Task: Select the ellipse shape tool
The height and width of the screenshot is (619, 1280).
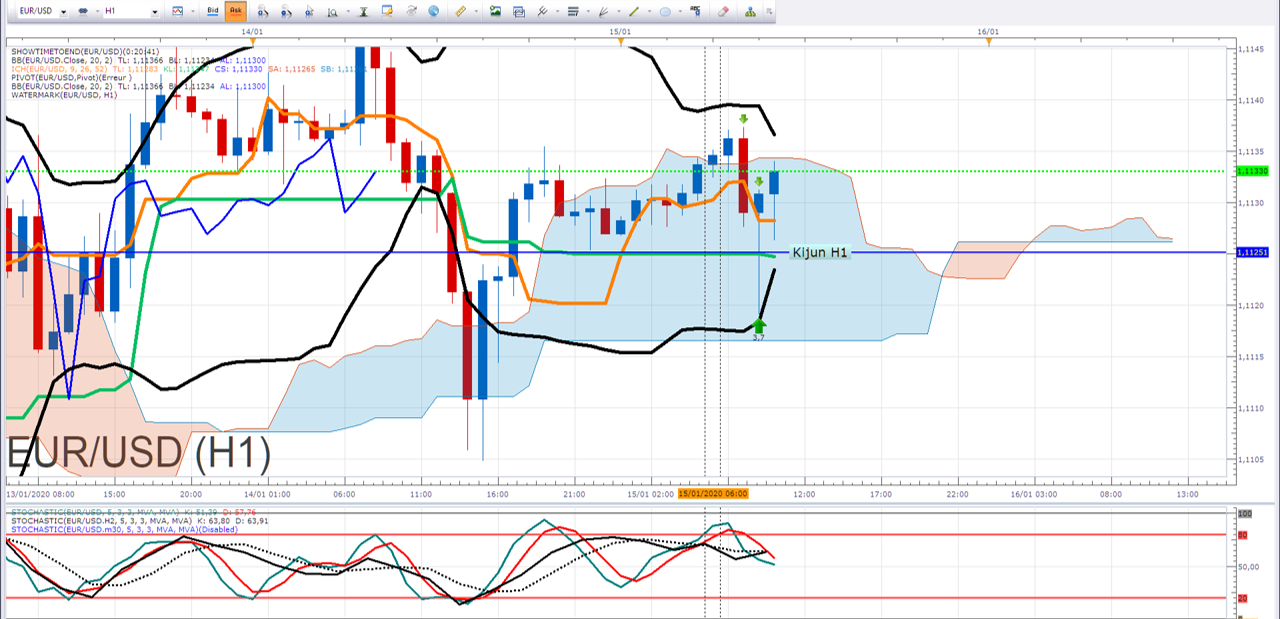Action: point(665,11)
